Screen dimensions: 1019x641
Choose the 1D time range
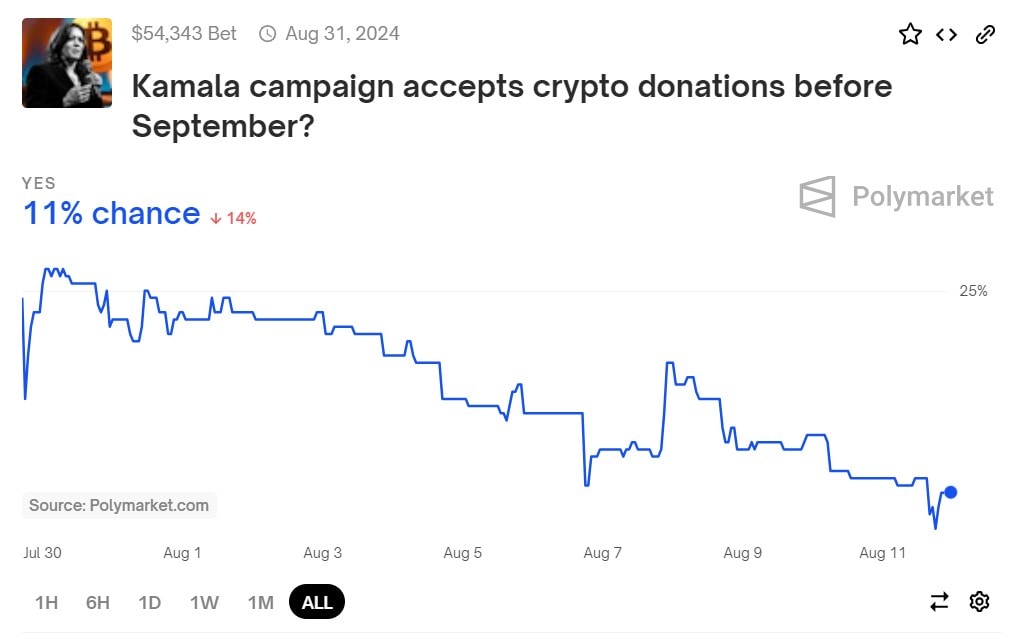click(x=150, y=602)
